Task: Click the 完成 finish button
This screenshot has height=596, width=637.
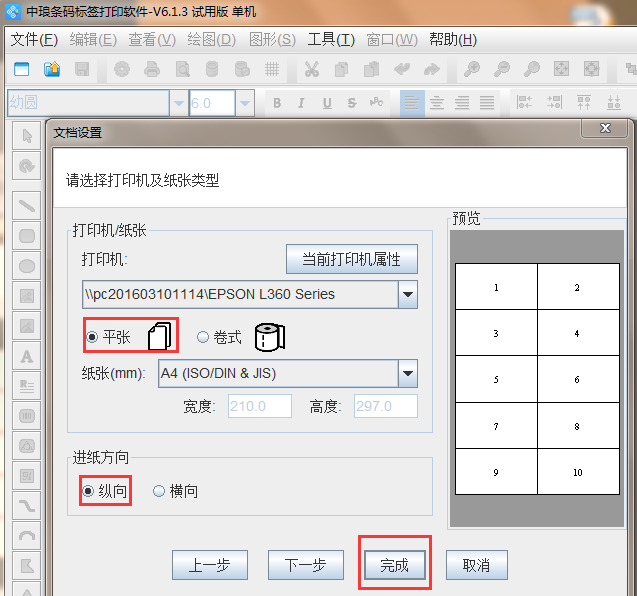Action: click(x=394, y=565)
